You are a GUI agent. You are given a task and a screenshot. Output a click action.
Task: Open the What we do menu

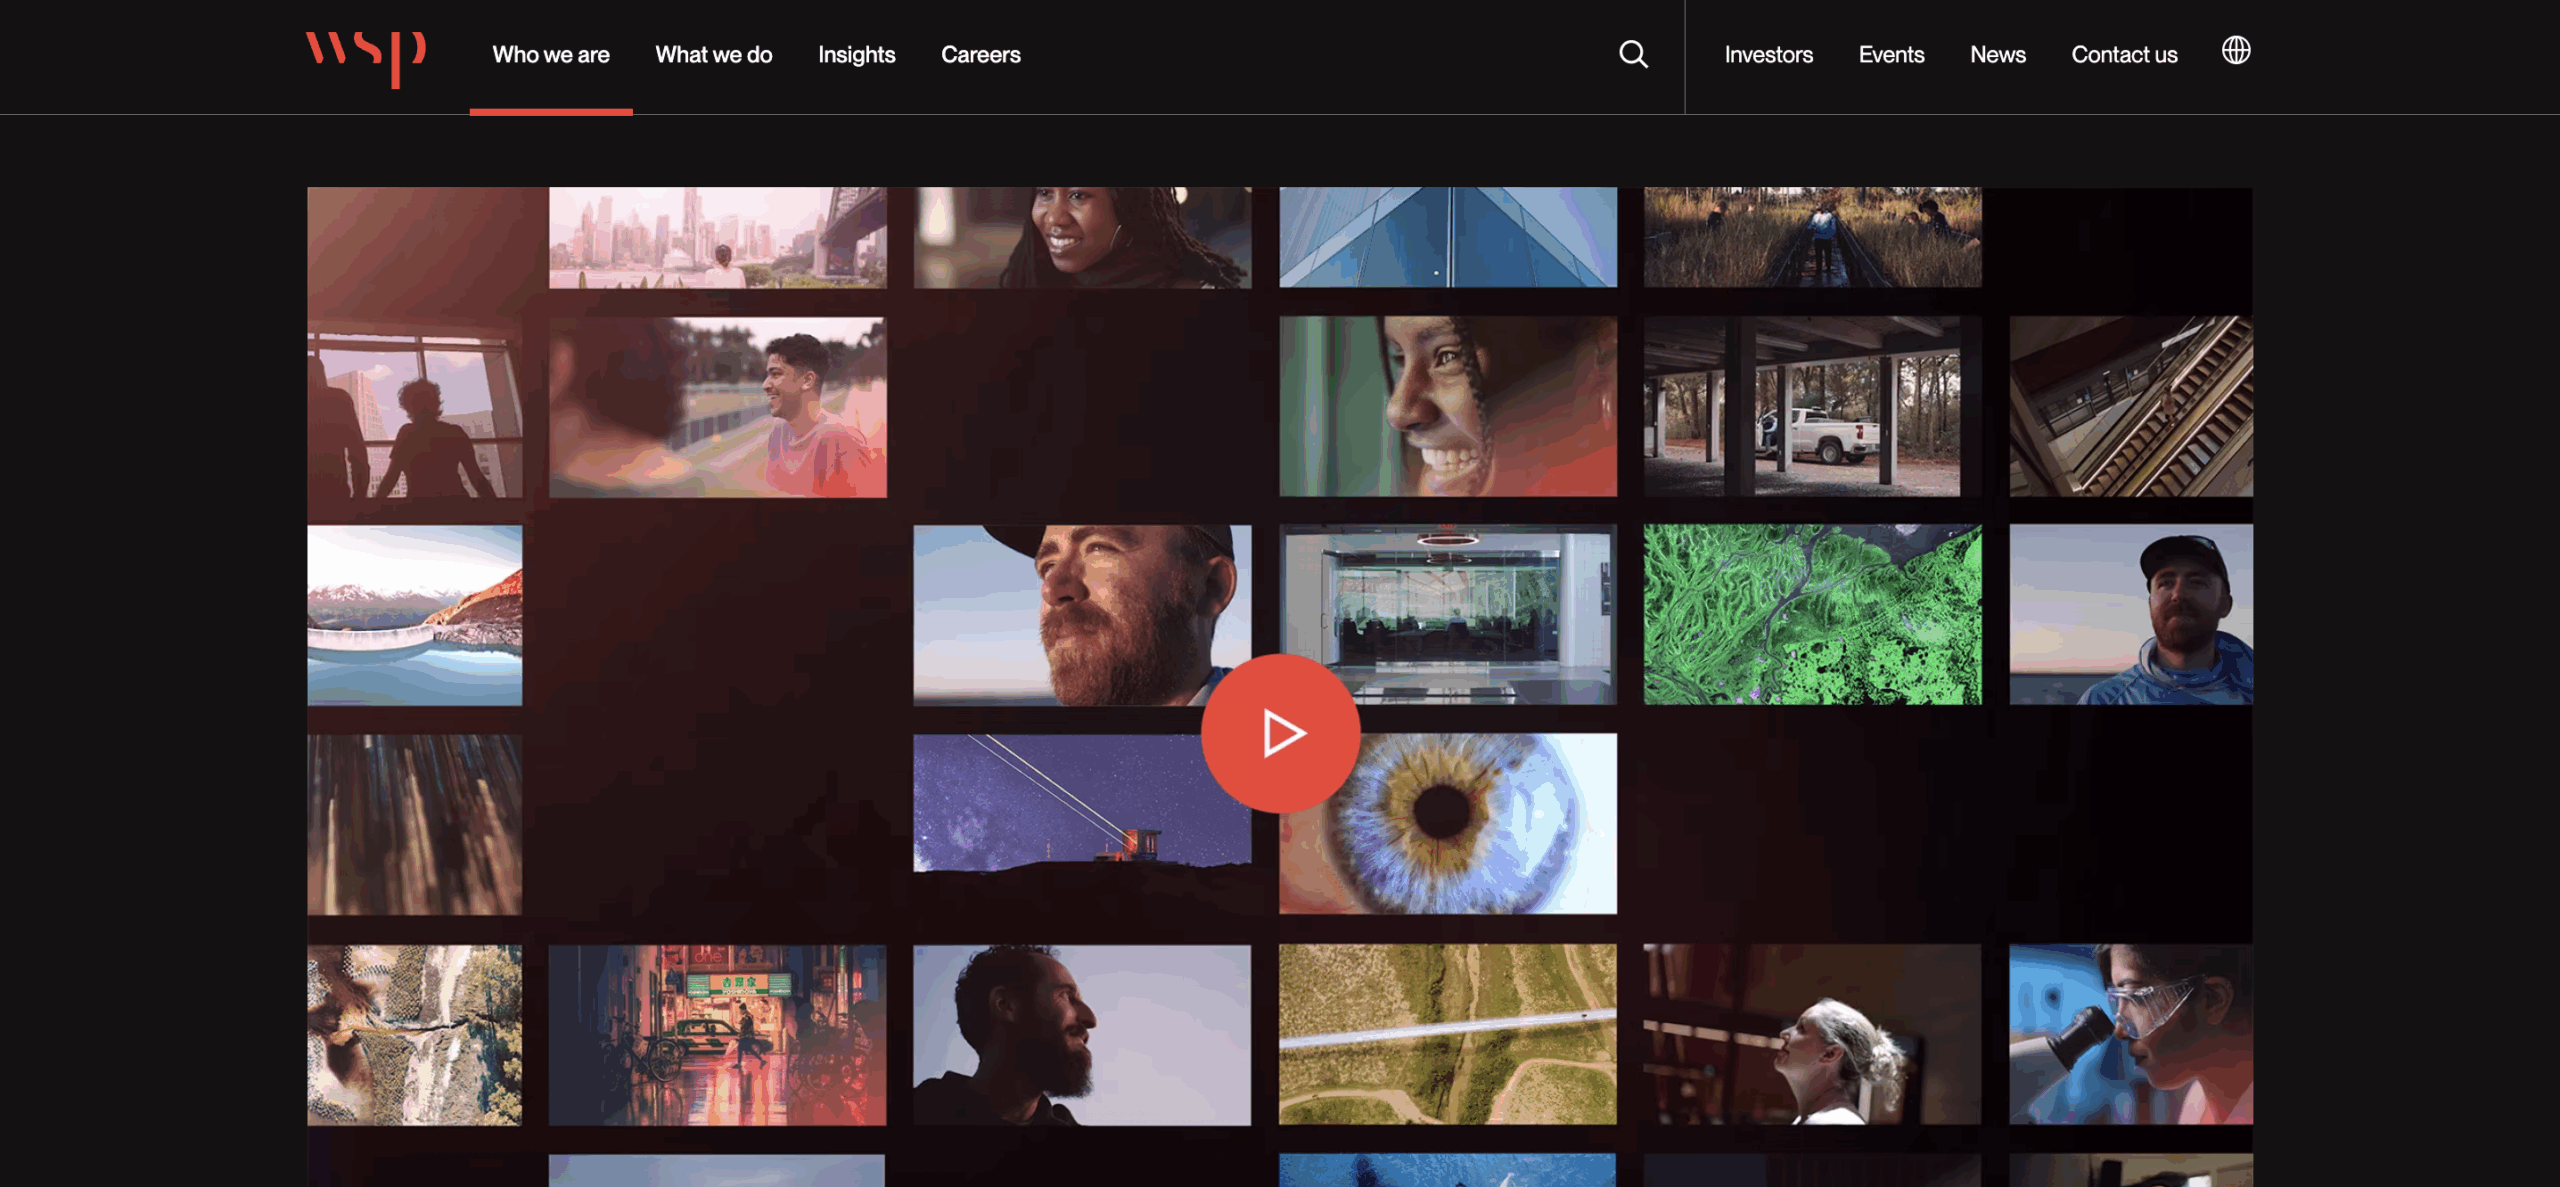coord(714,55)
